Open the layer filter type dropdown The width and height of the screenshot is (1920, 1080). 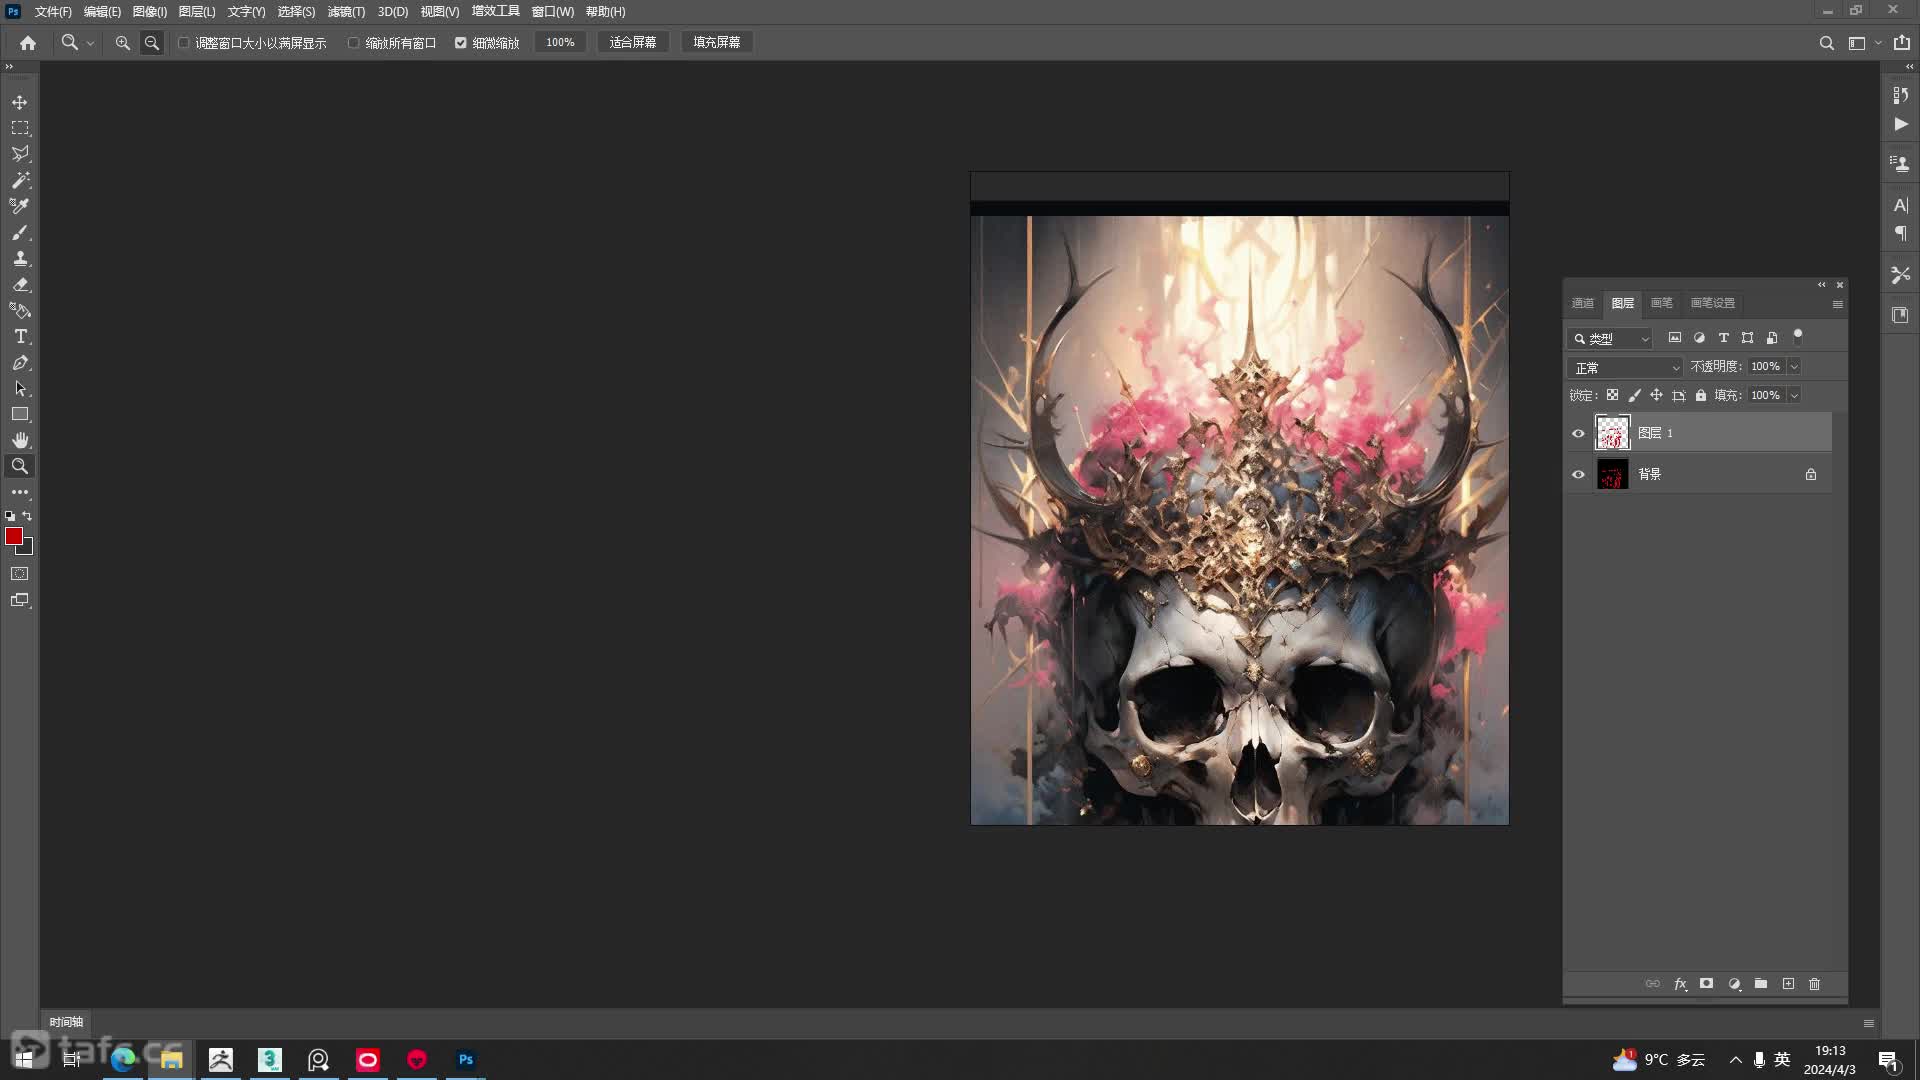point(1610,339)
